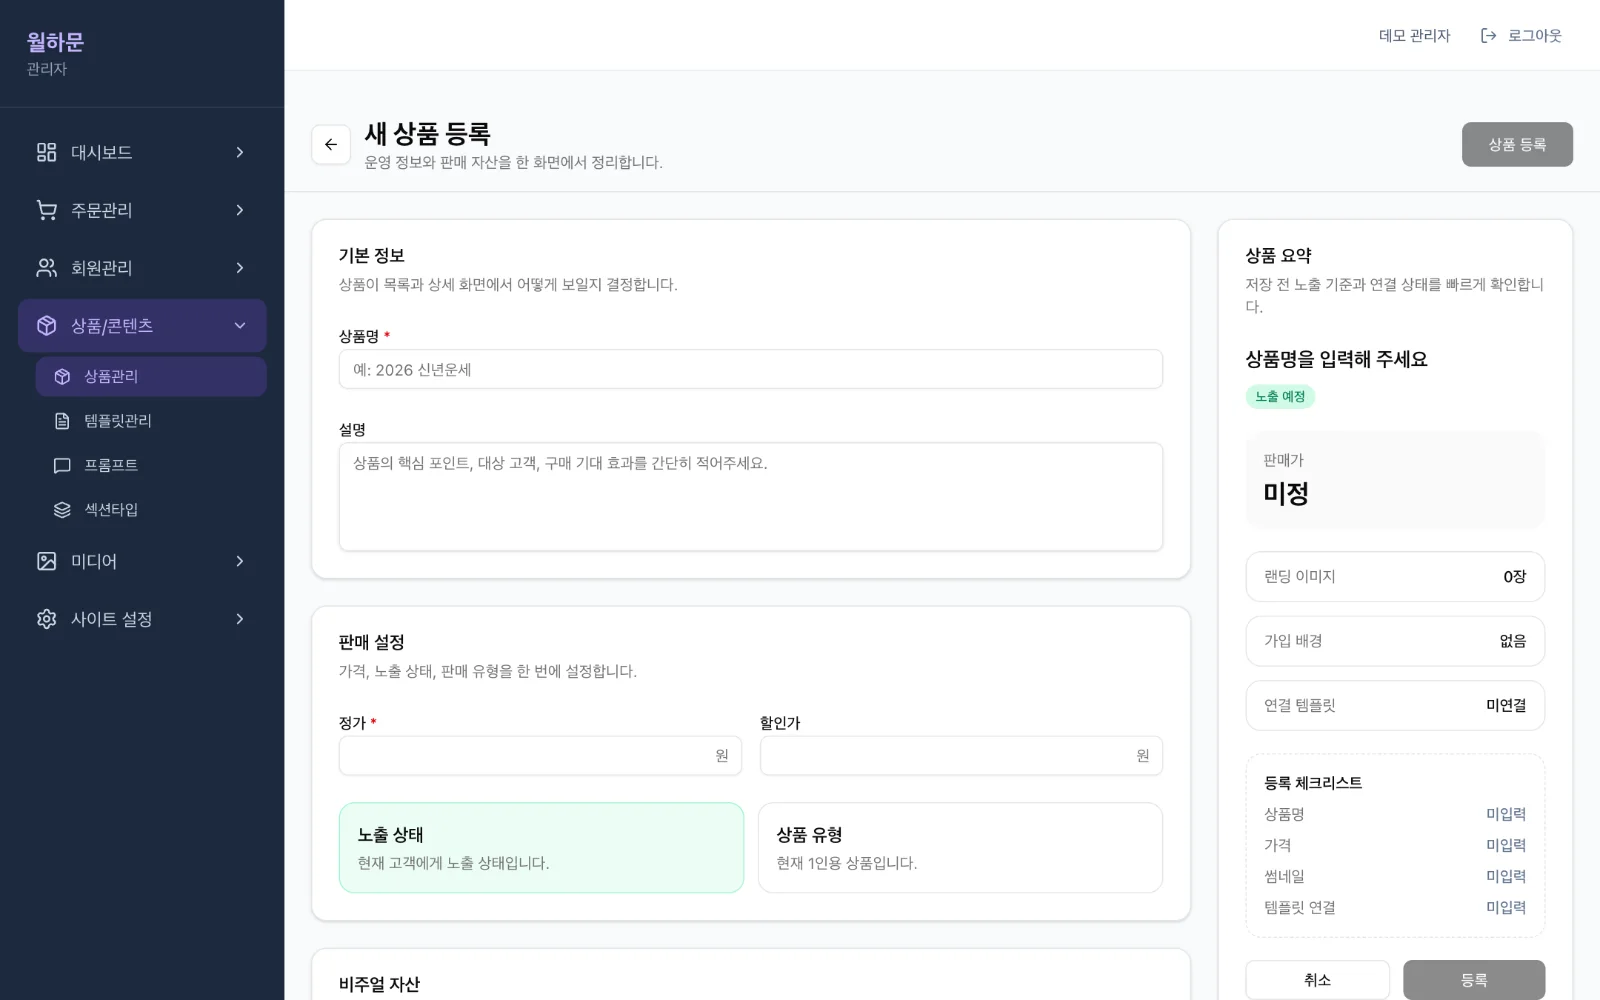Focus the 상품명 input field
The image size is (1600, 1000).
pos(751,370)
